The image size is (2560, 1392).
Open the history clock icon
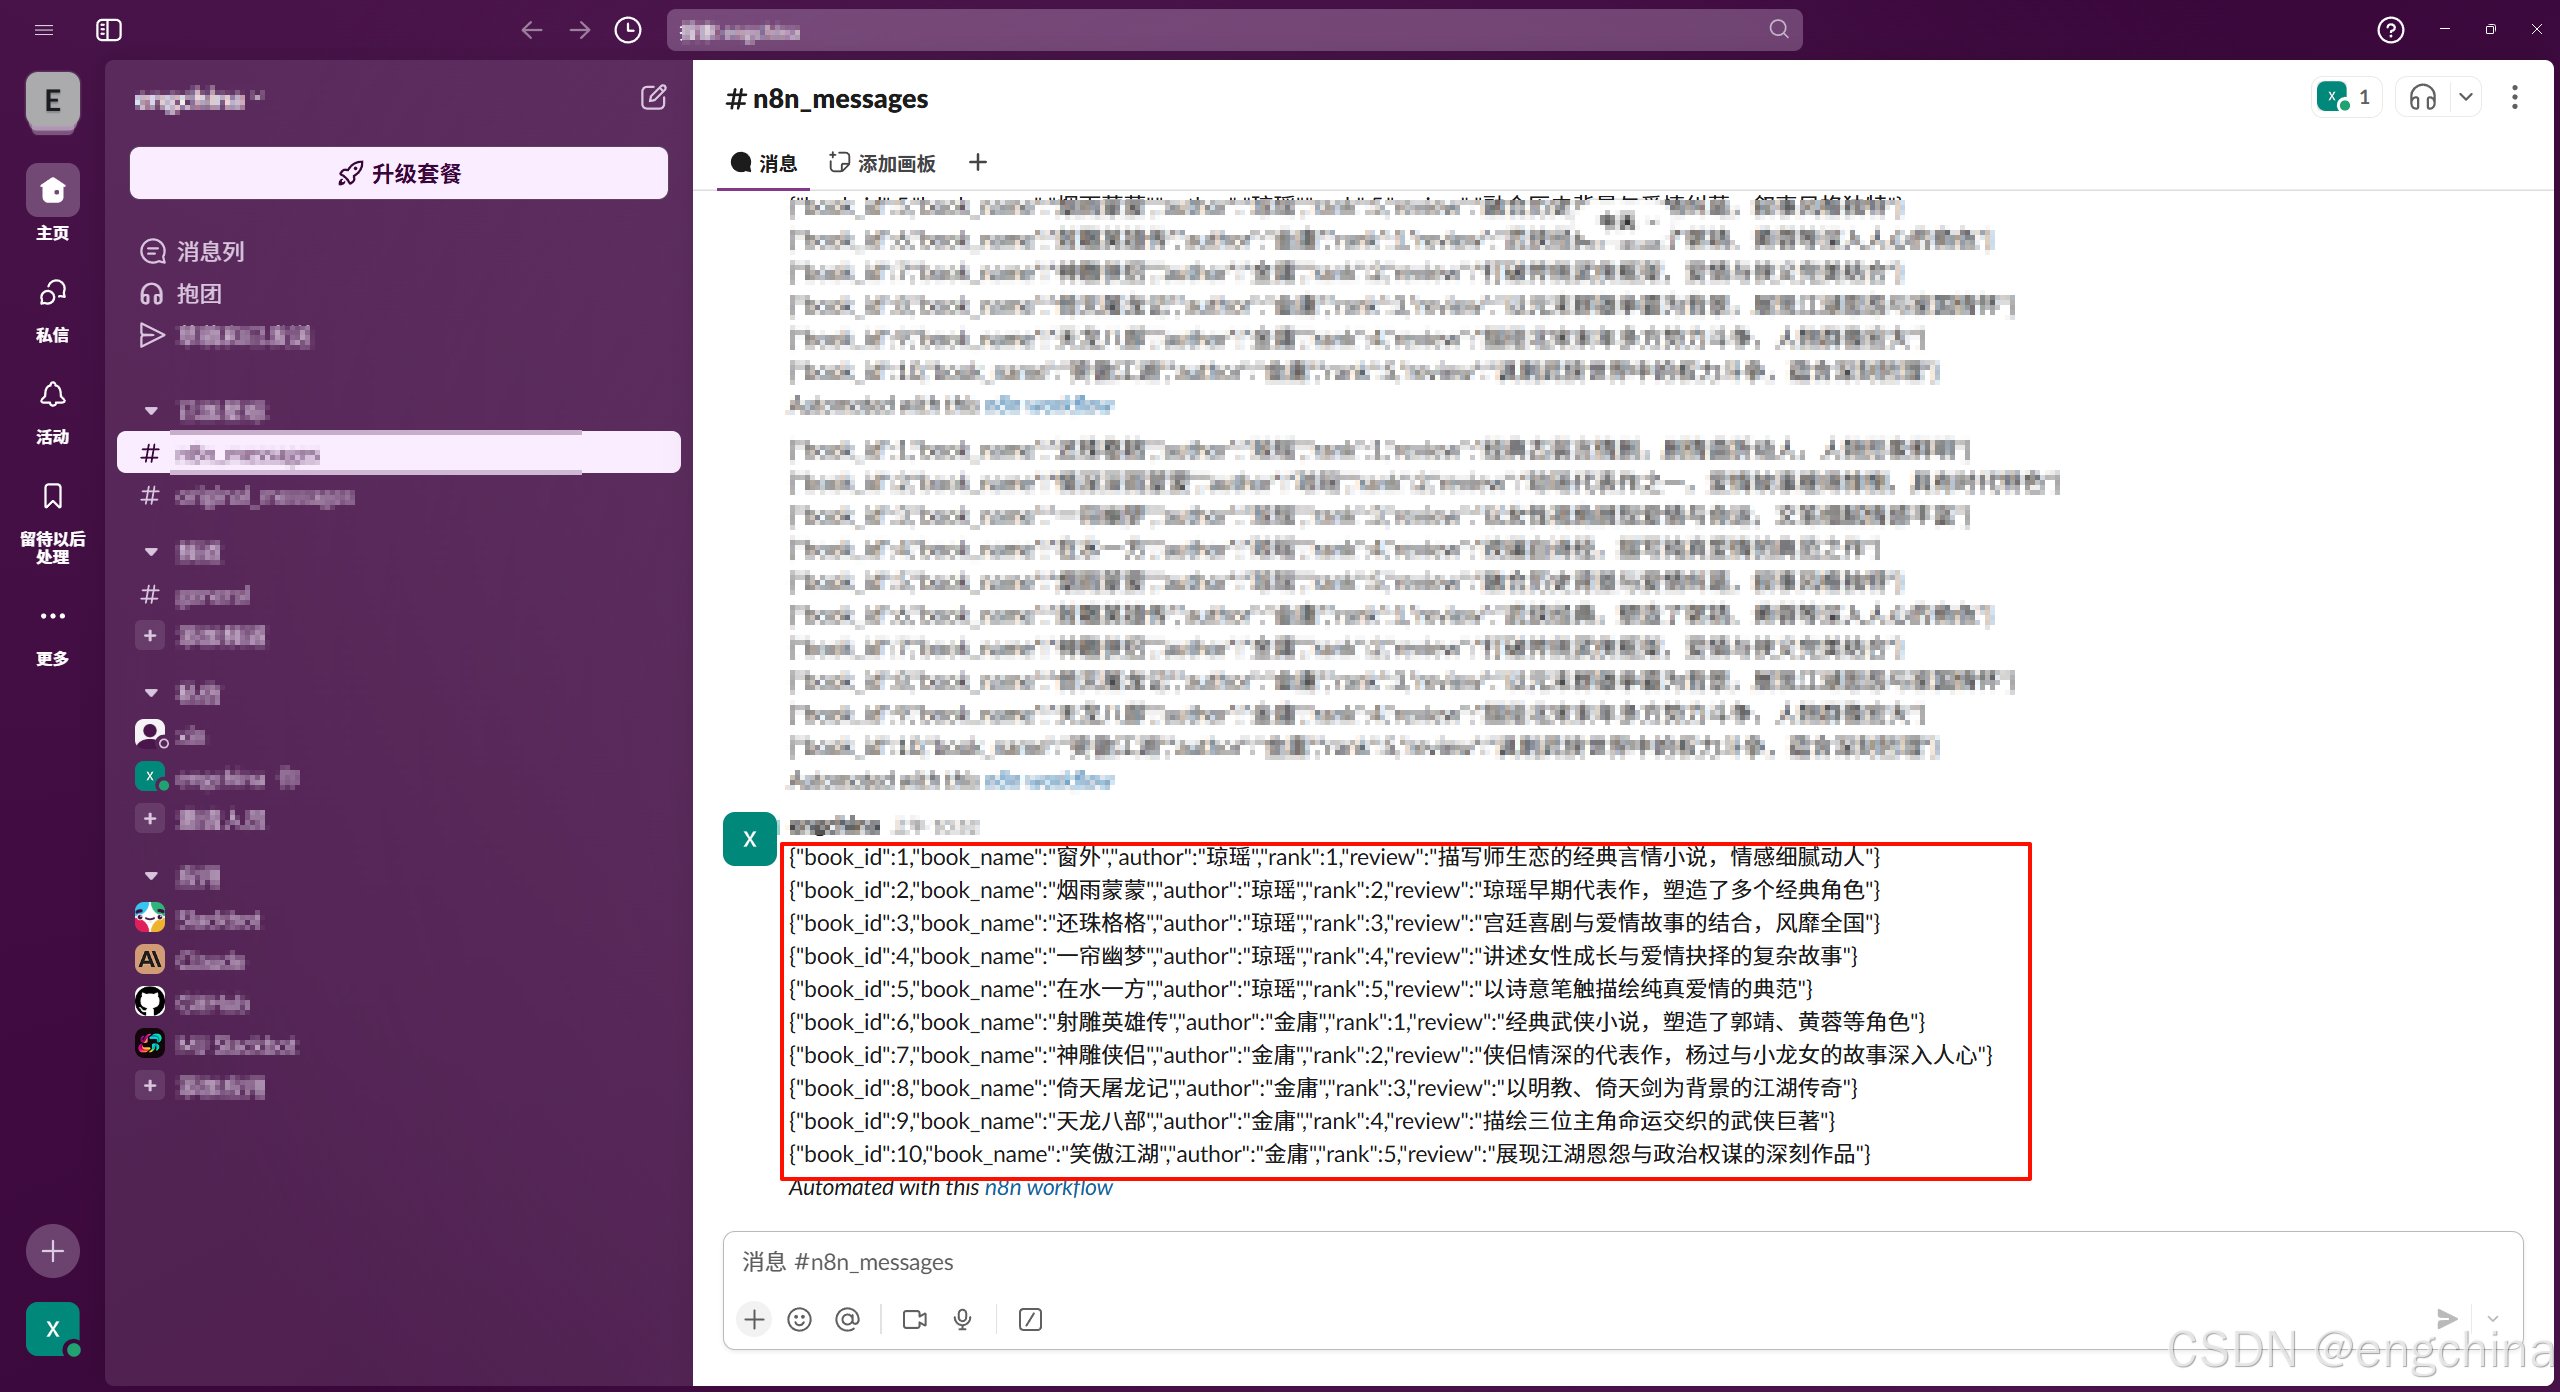coord(628,30)
